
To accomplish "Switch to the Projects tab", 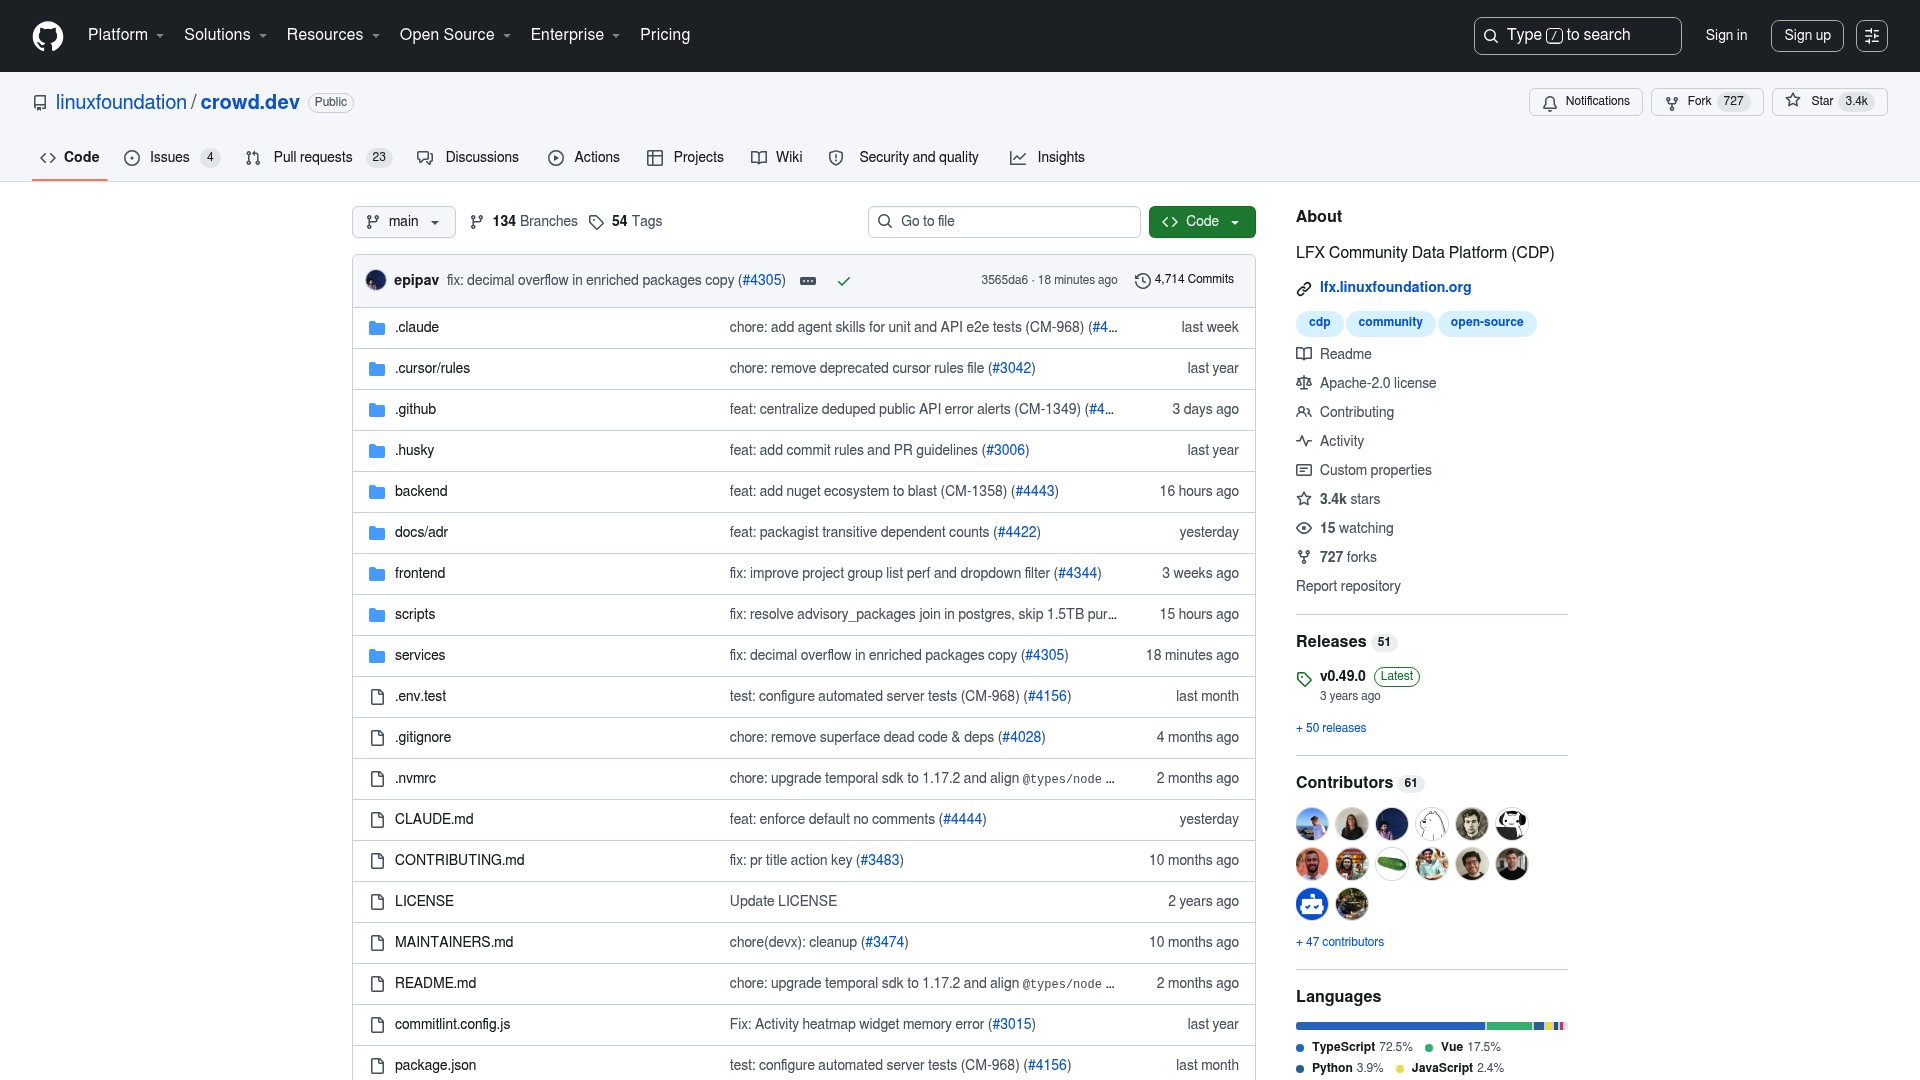I will click(x=685, y=158).
